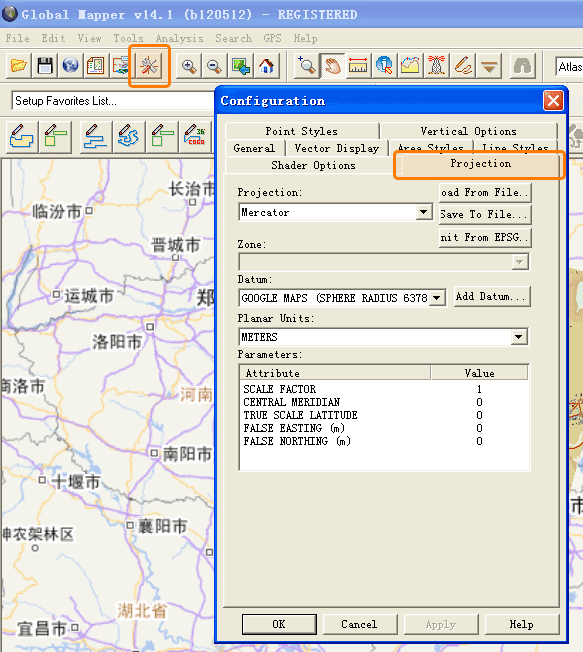Select the Grab-and-drag hand tool
This screenshot has width=583, height=652.
coord(332,66)
